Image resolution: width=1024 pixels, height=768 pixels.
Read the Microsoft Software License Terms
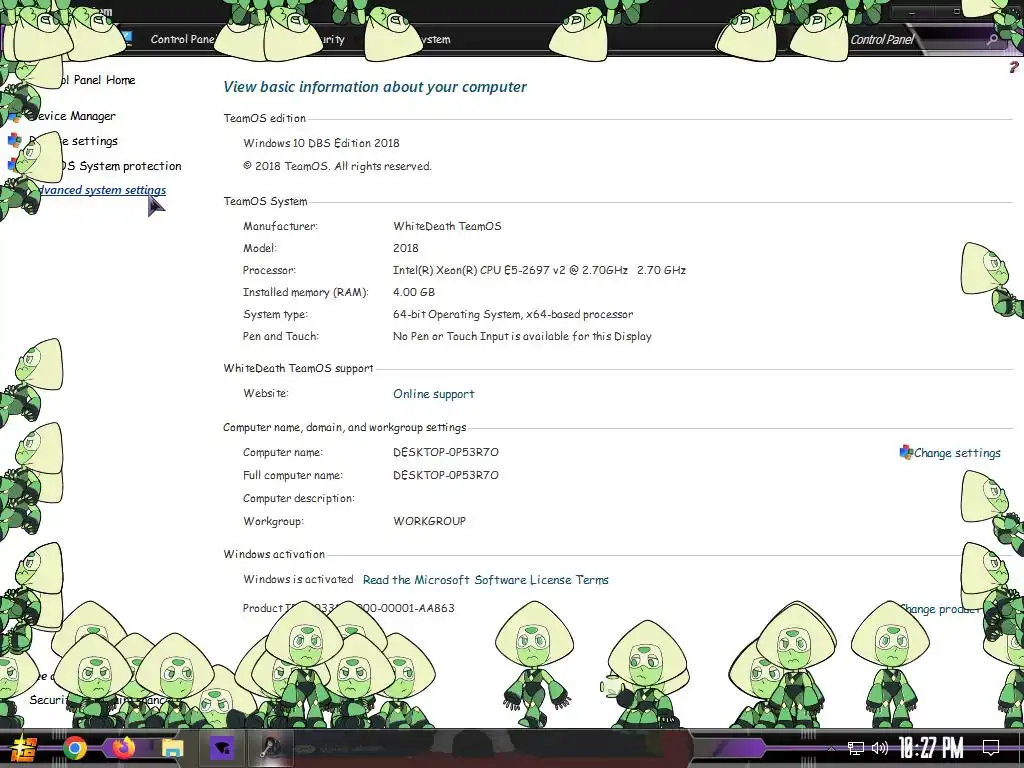pos(485,580)
